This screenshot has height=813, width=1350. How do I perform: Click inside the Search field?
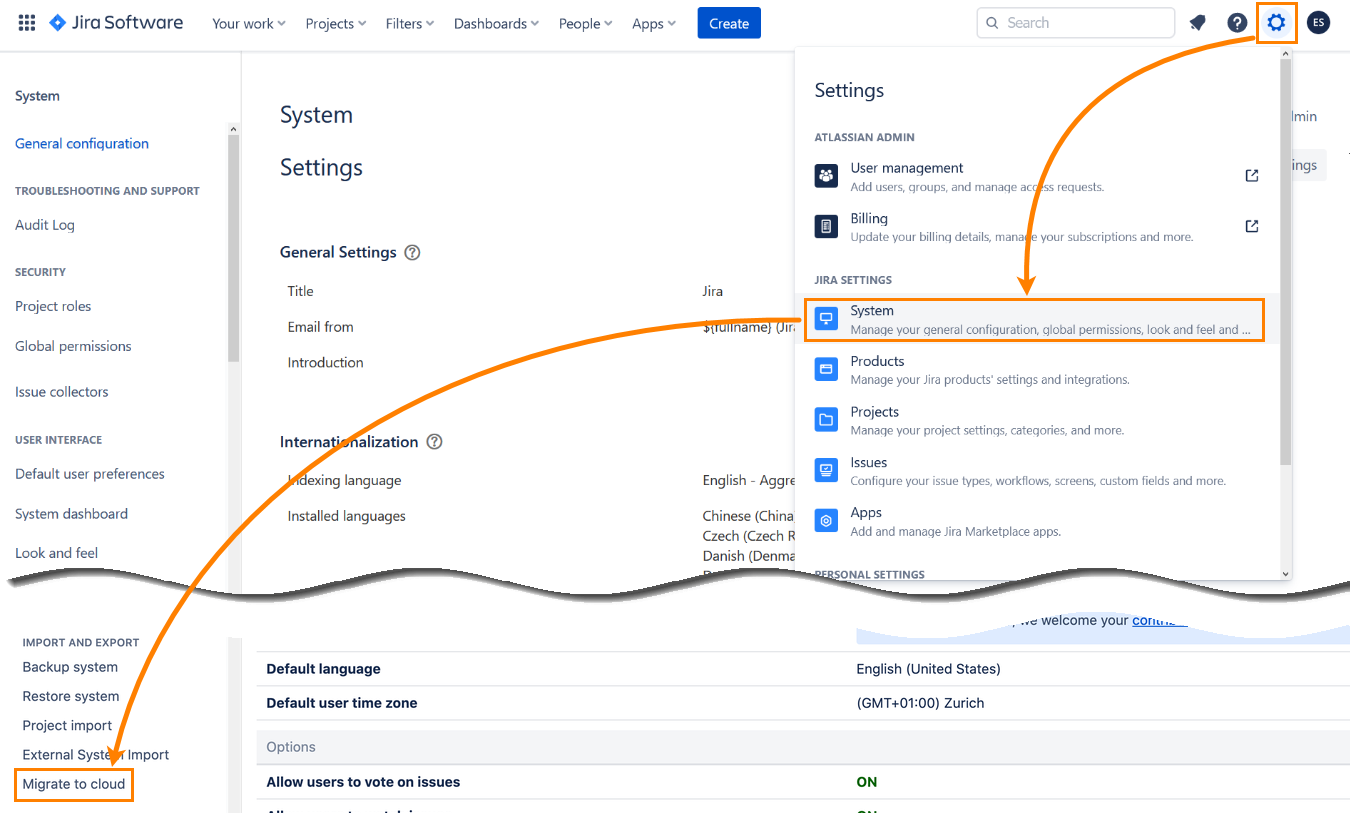[x=1075, y=22]
